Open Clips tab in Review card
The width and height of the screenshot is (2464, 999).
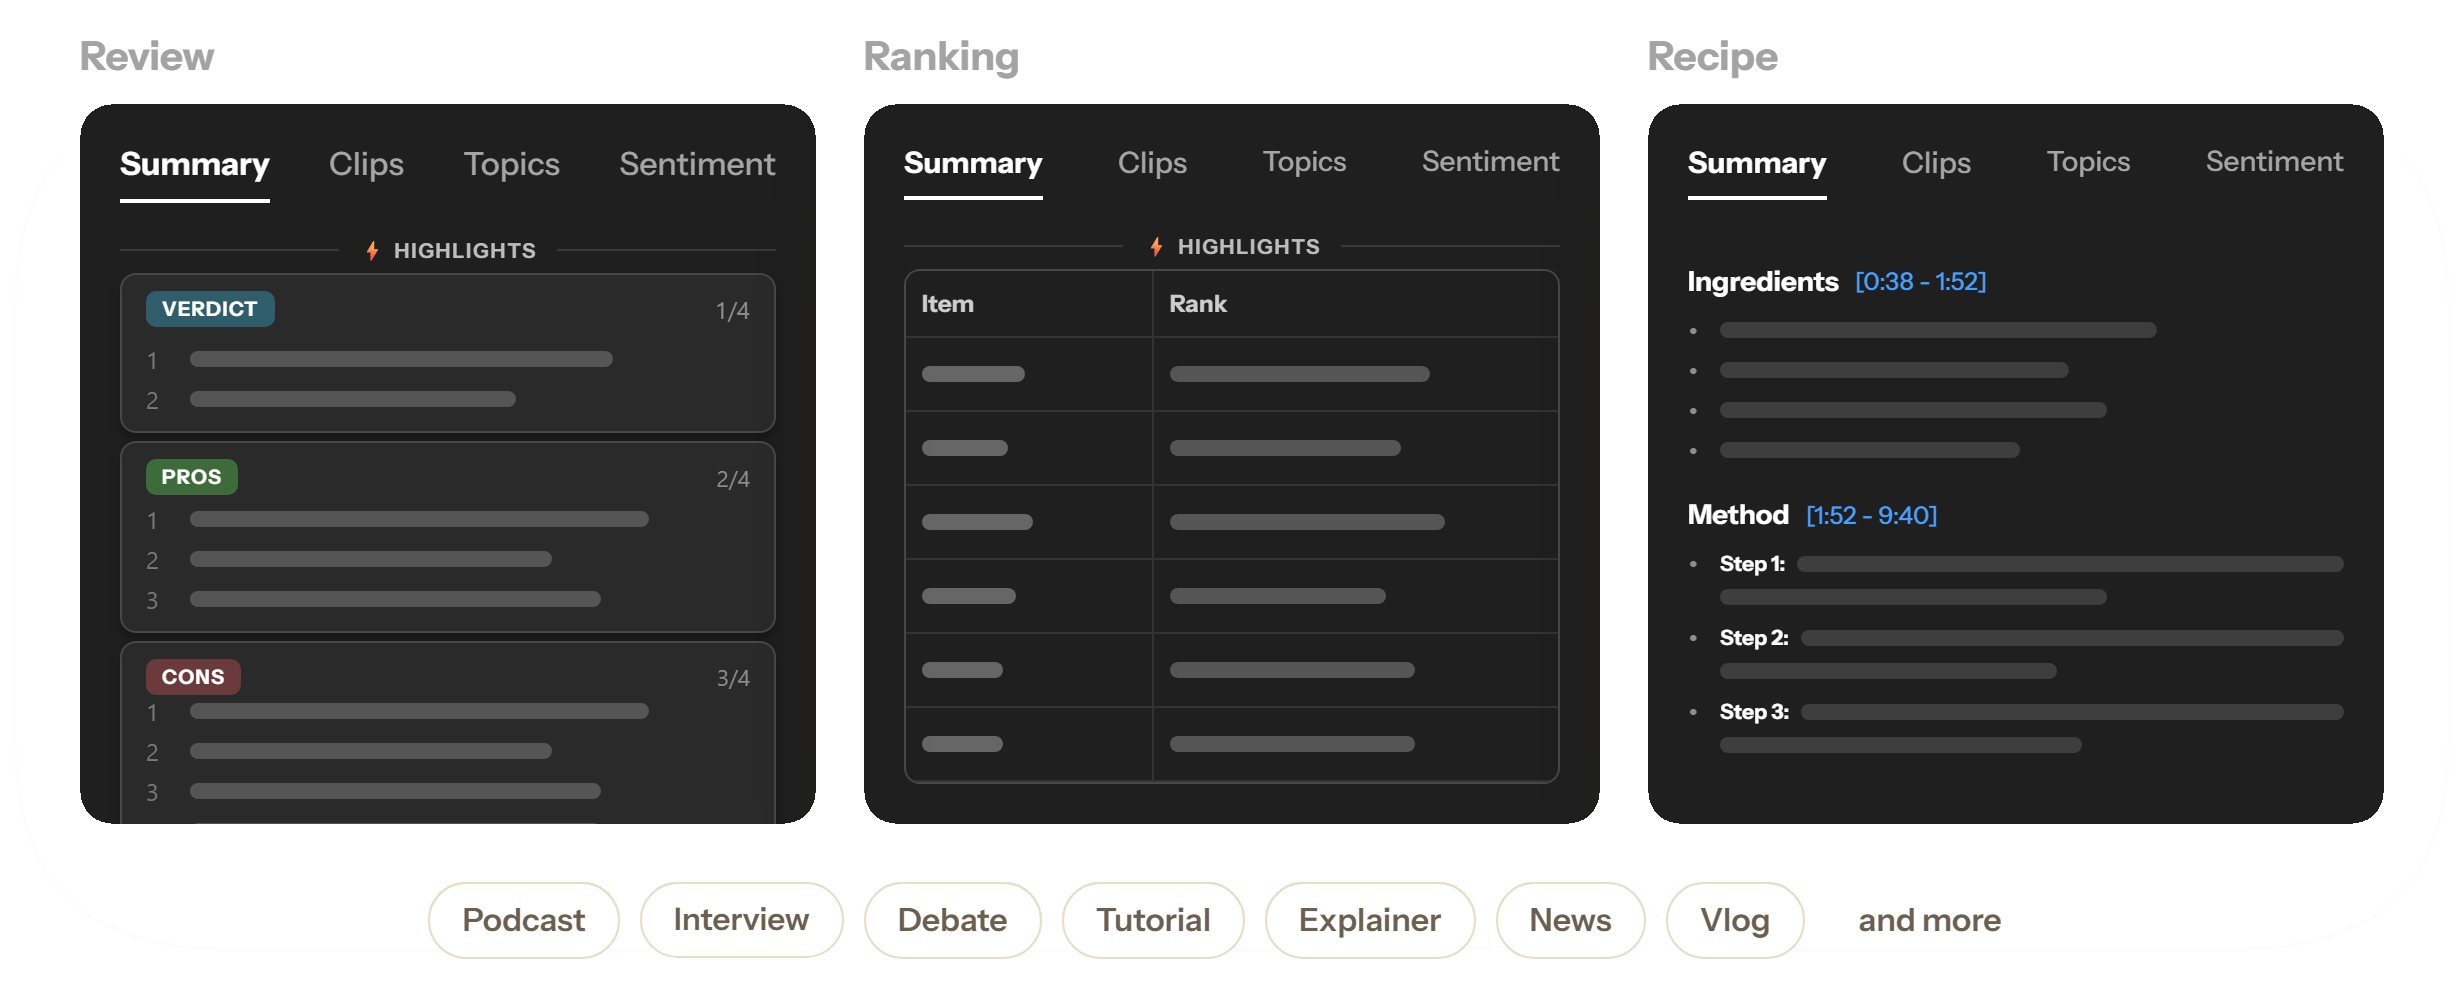[366, 164]
